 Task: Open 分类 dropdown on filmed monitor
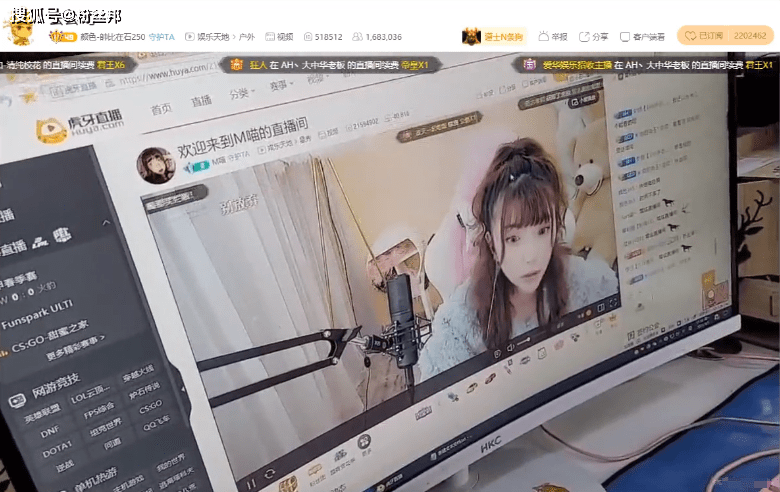(242, 93)
